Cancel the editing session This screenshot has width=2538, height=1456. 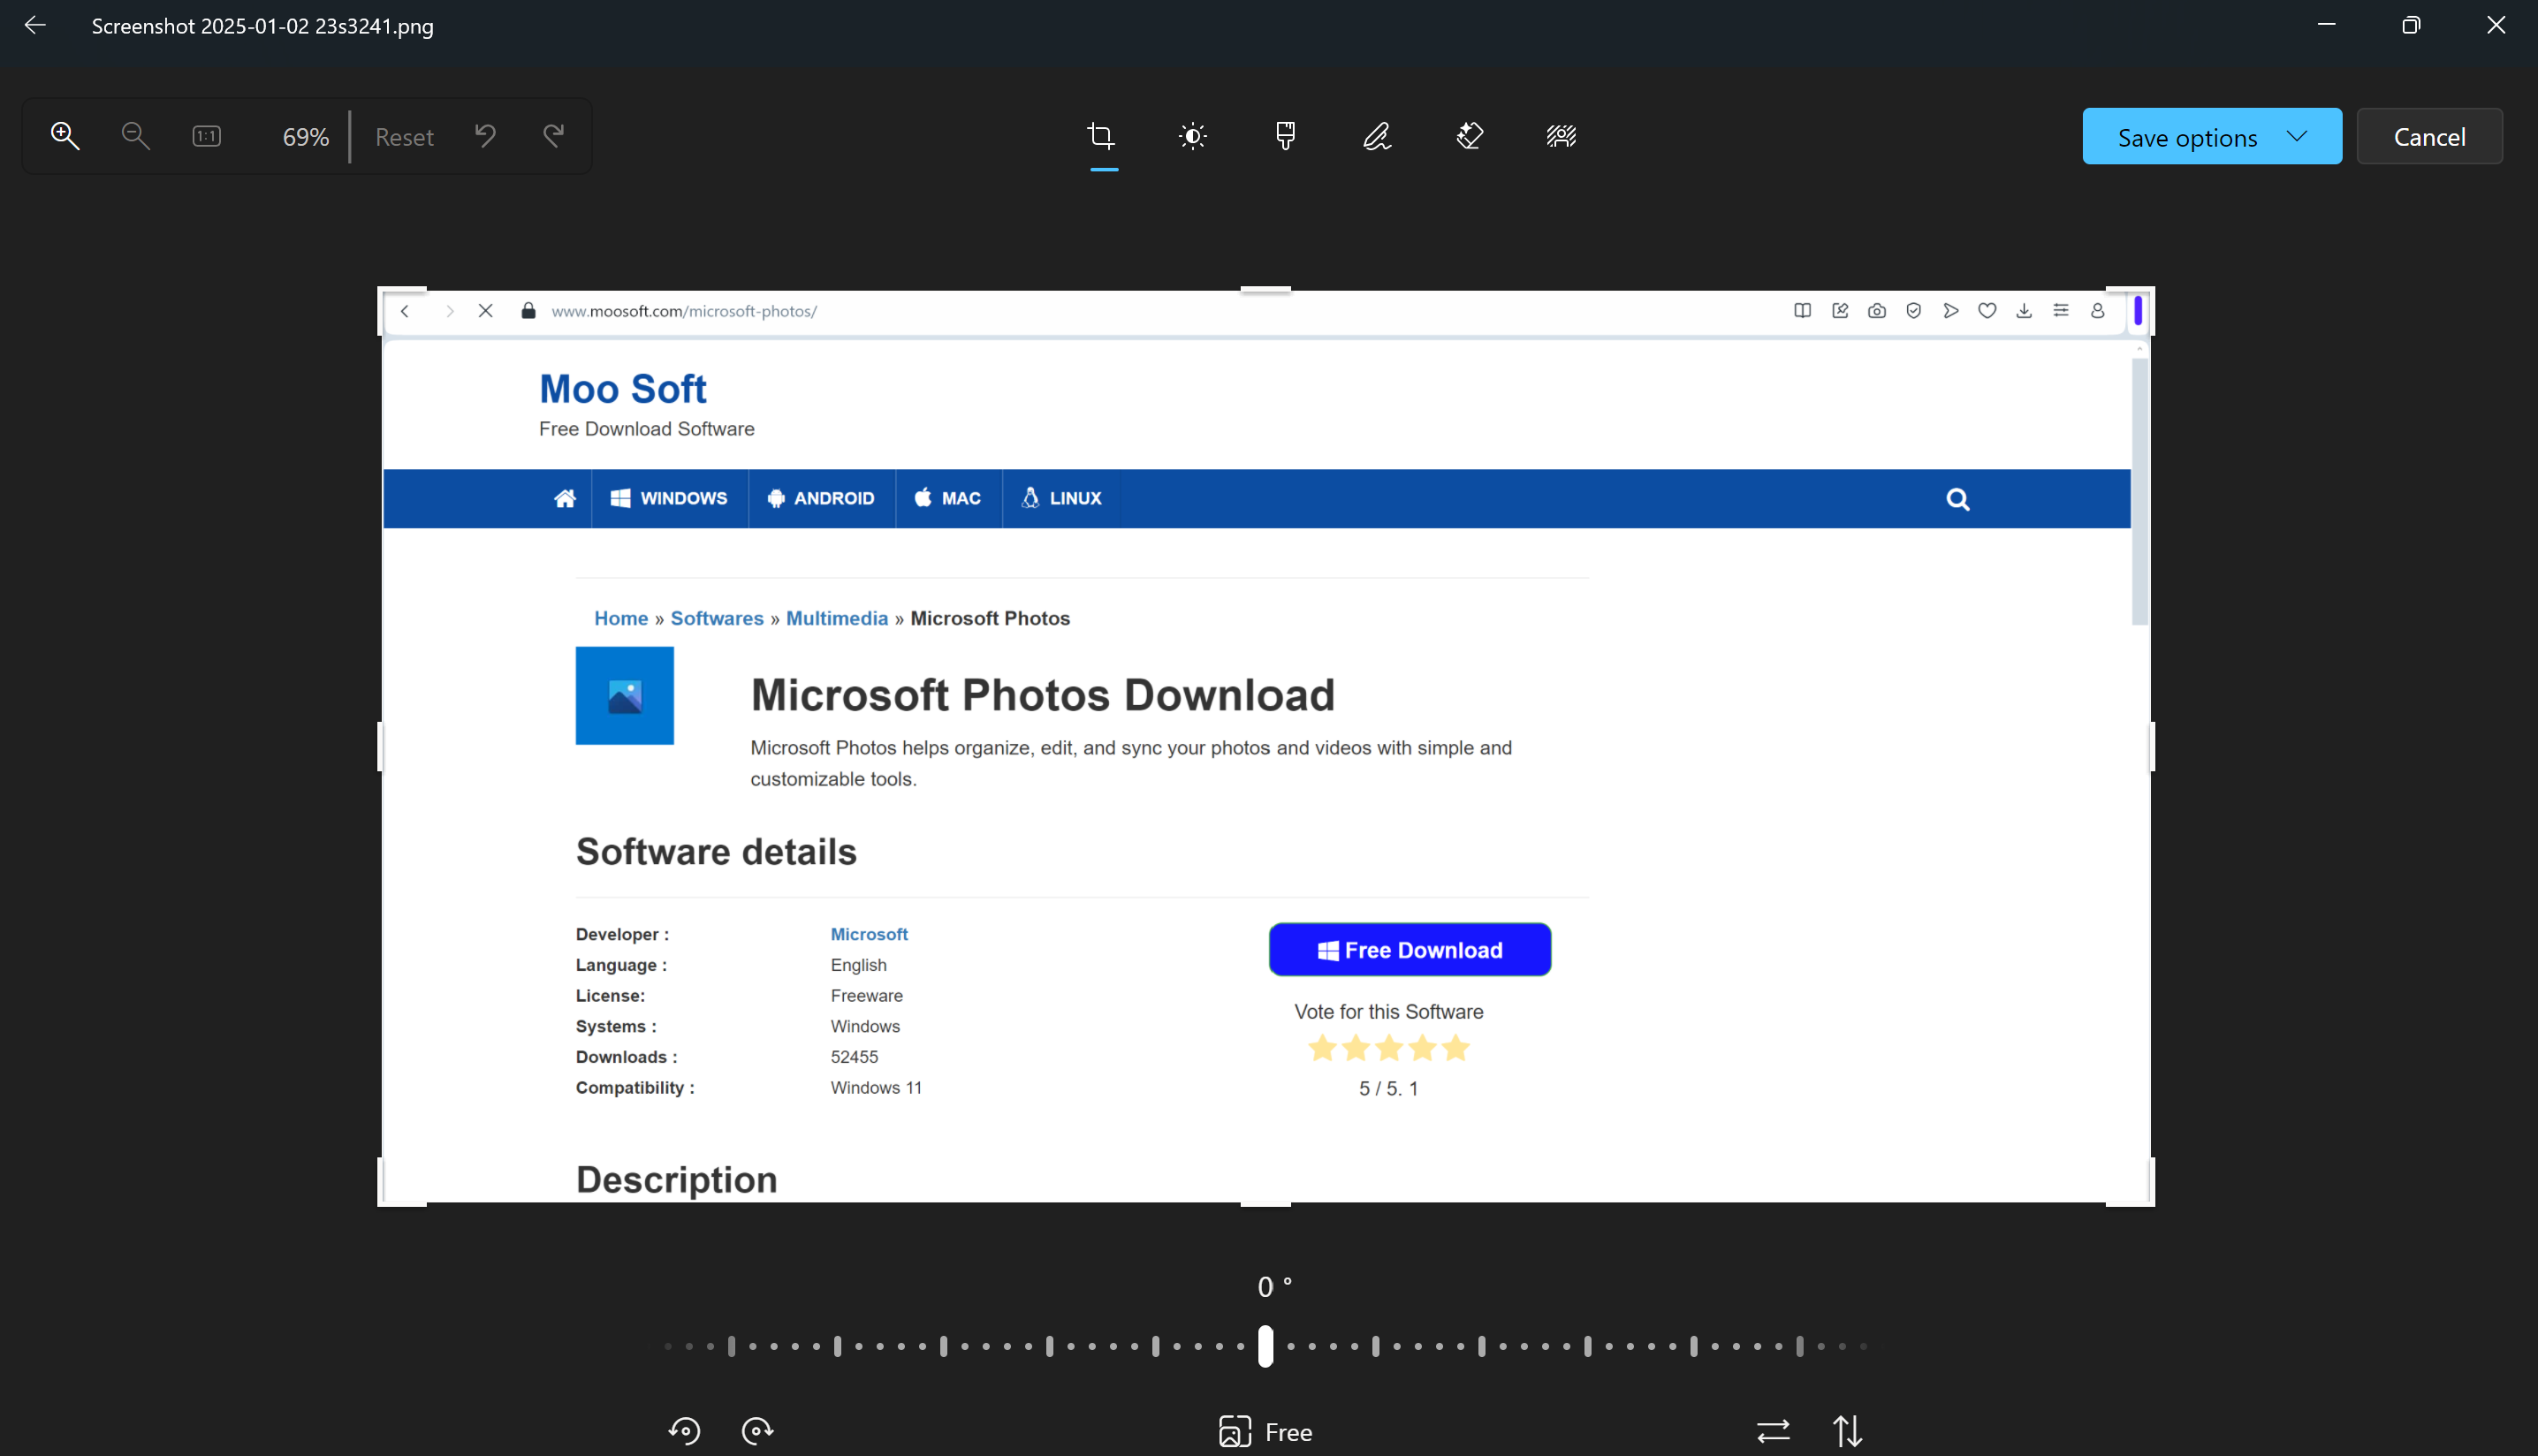point(2429,136)
